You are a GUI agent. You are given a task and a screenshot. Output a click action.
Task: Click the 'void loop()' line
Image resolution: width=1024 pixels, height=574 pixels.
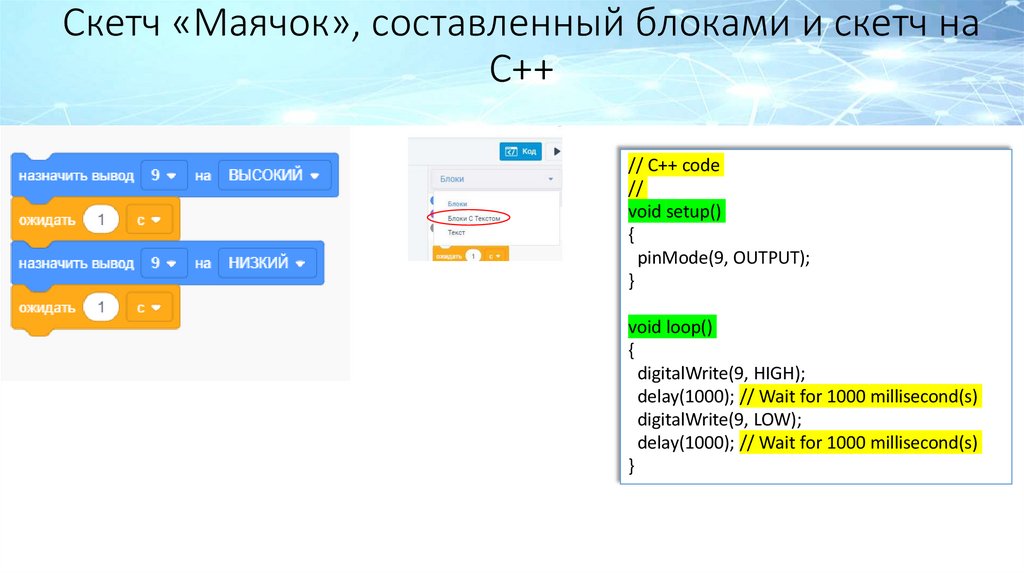point(671,327)
